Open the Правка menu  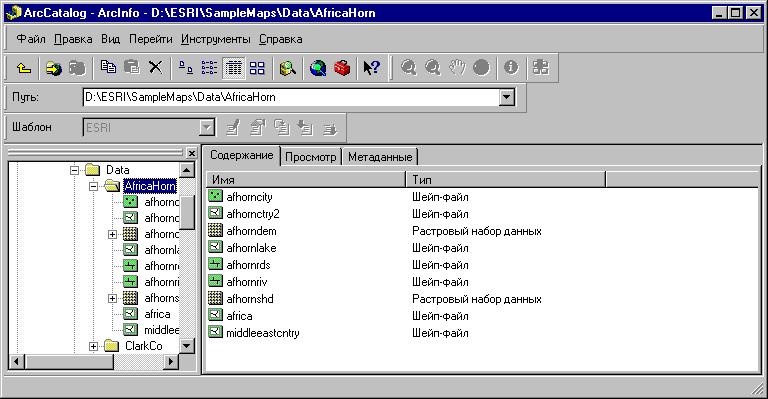click(x=73, y=39)
